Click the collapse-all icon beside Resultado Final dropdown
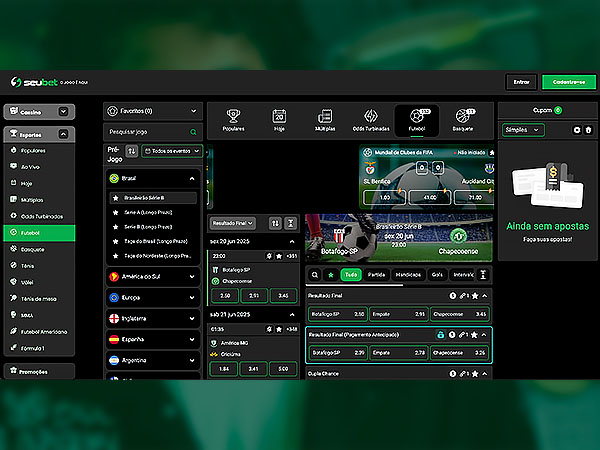600x450 pixels. (291, 223)
